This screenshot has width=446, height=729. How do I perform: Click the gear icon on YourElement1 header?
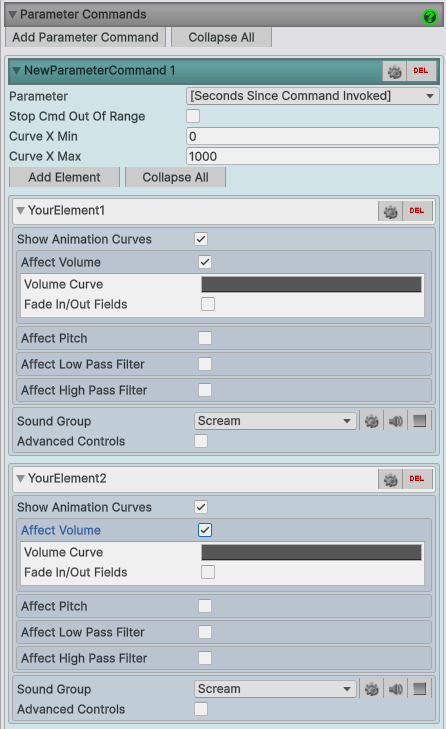click(x=390, y=211)
